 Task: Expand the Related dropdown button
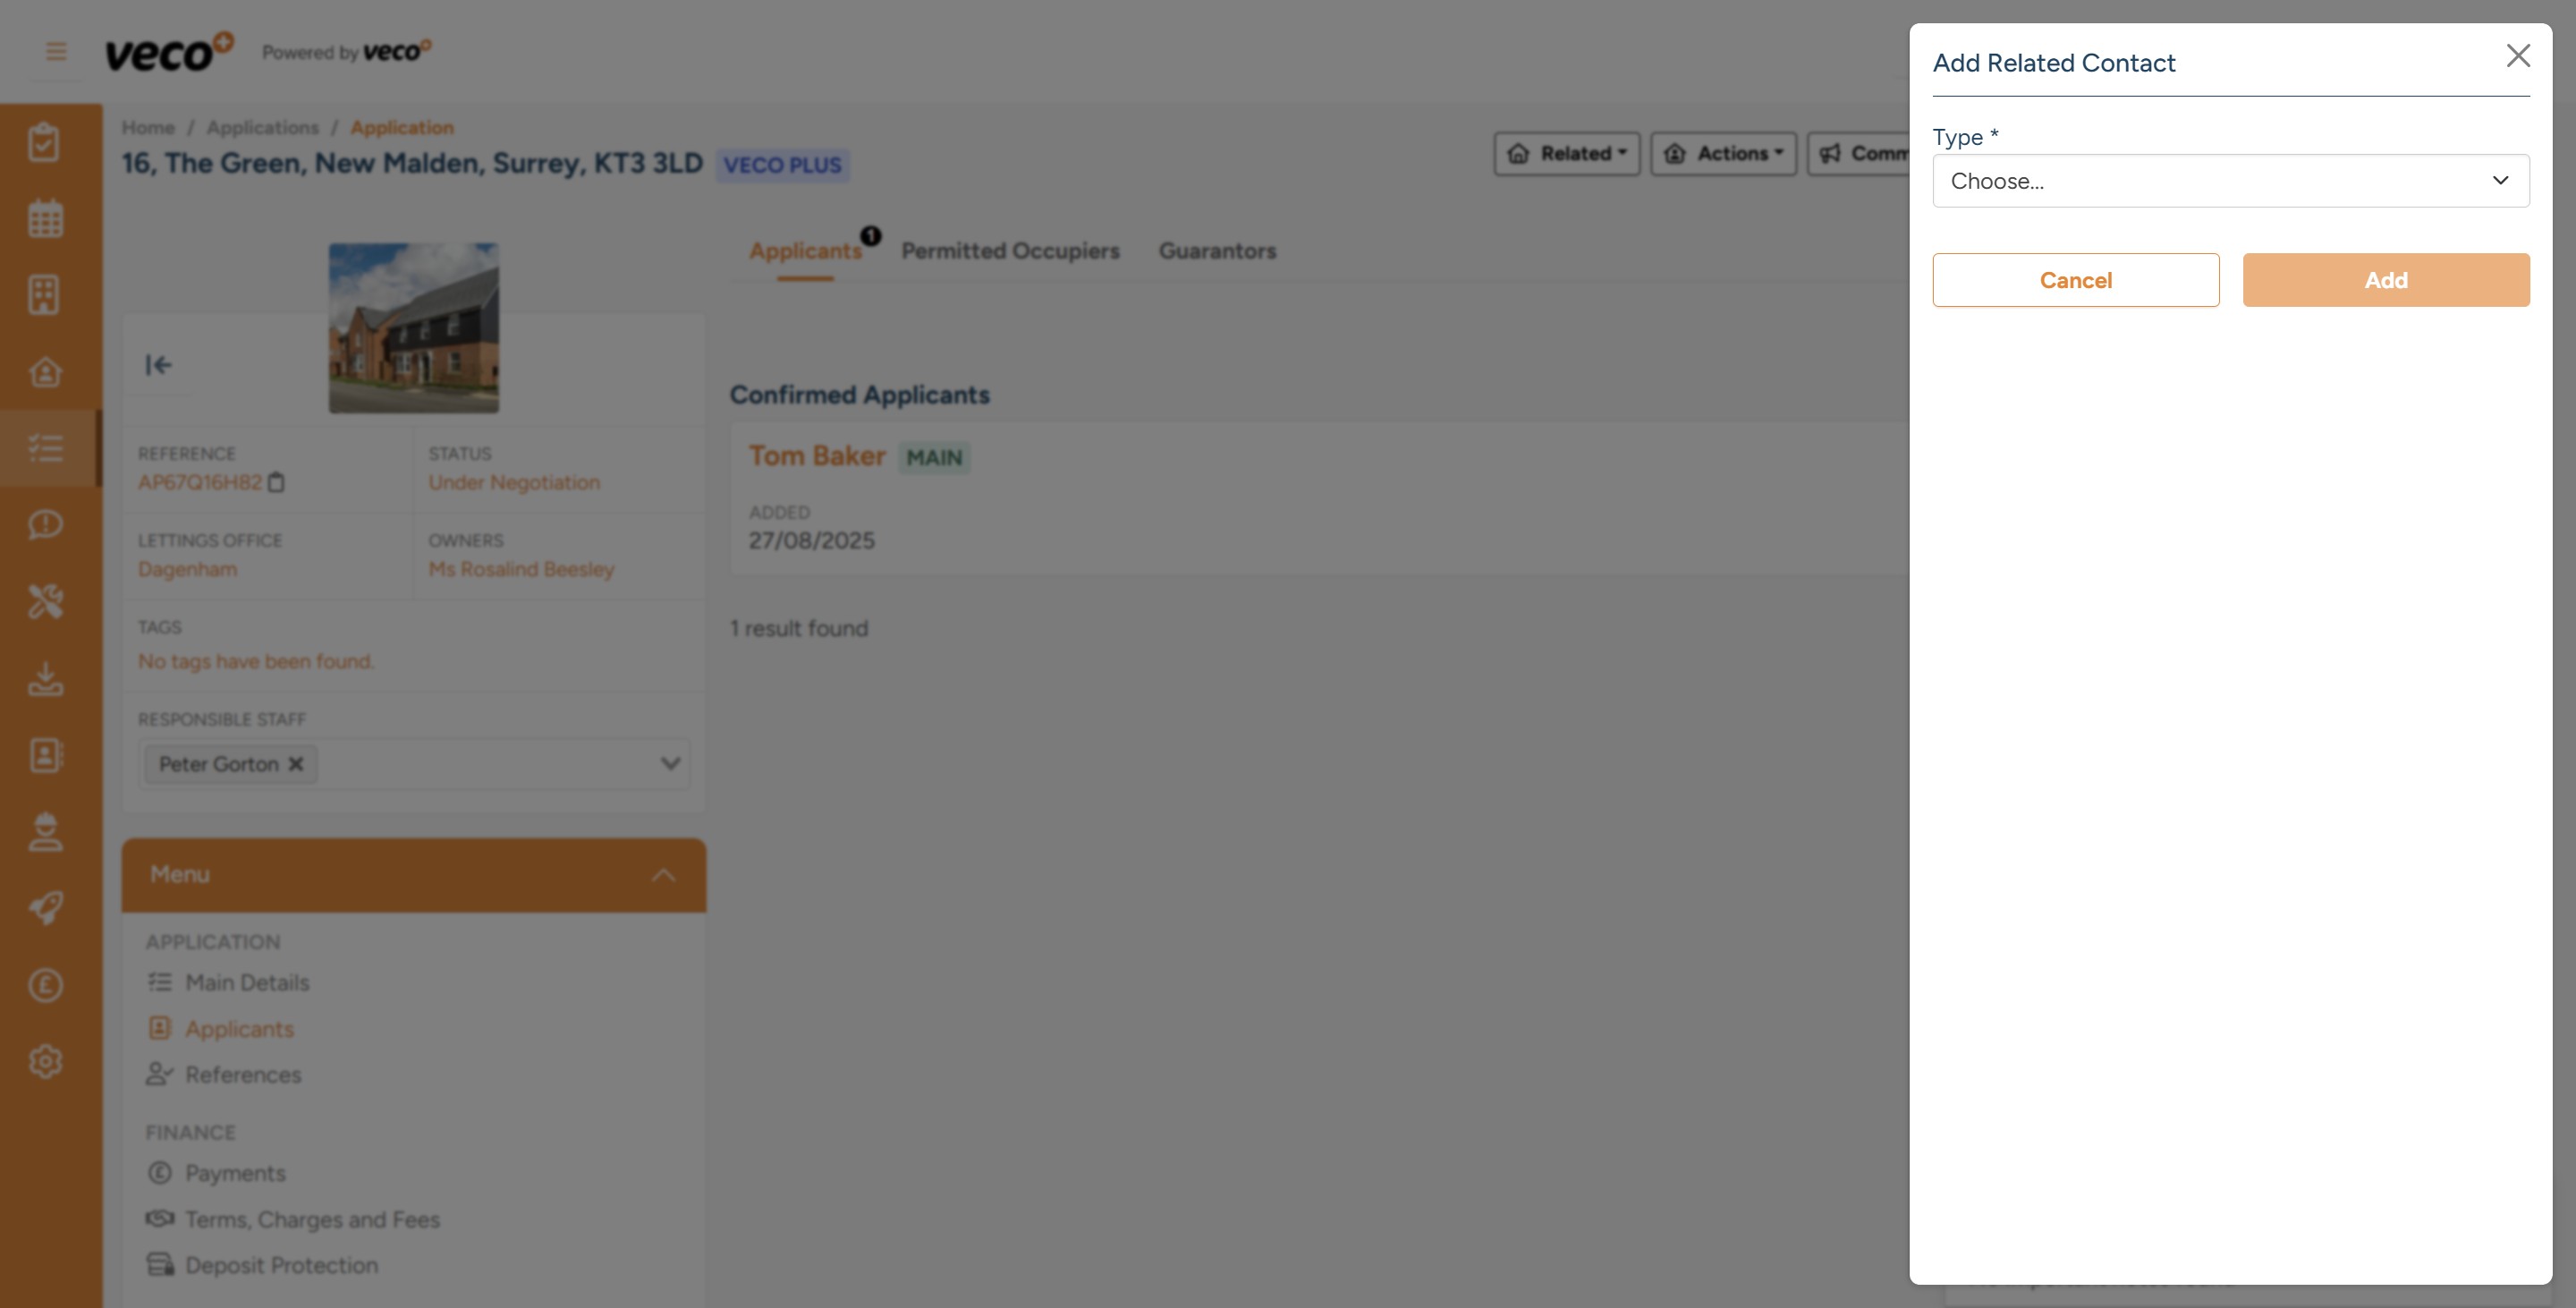(1566, 153)
